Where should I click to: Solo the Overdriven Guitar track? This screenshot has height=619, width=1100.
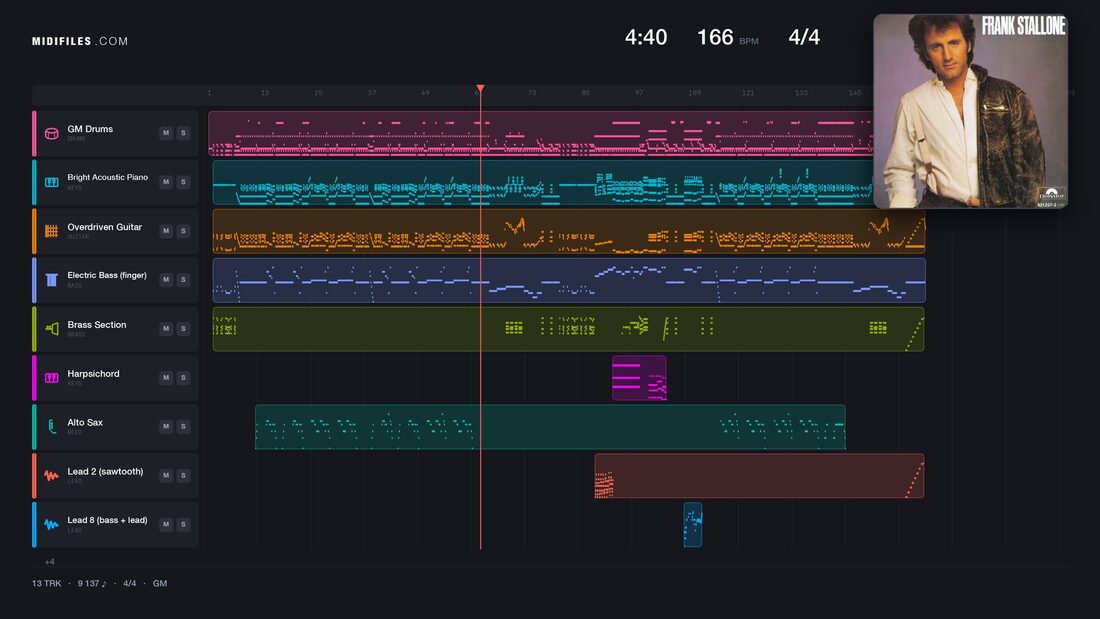click(183, 231)
